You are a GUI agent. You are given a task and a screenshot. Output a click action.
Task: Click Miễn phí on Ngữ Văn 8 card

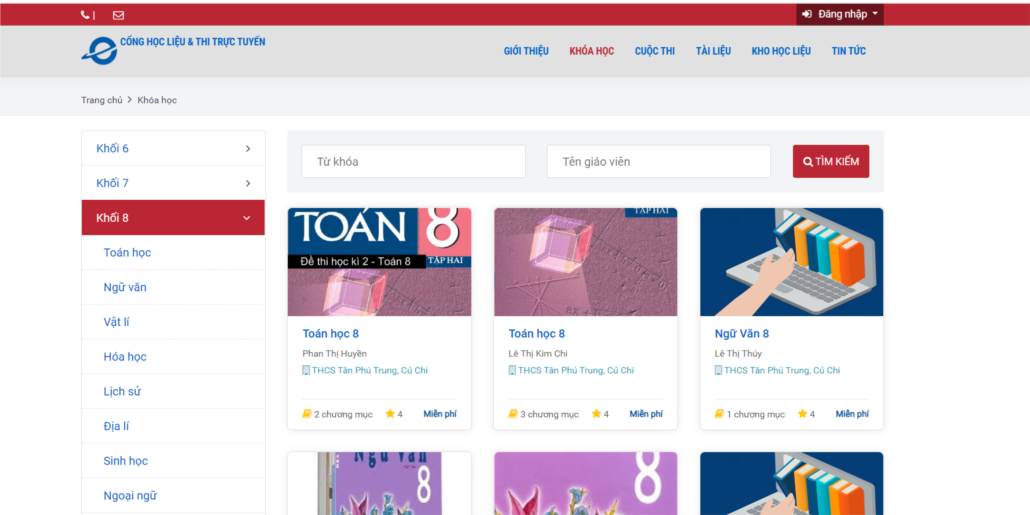click(852, 414)
